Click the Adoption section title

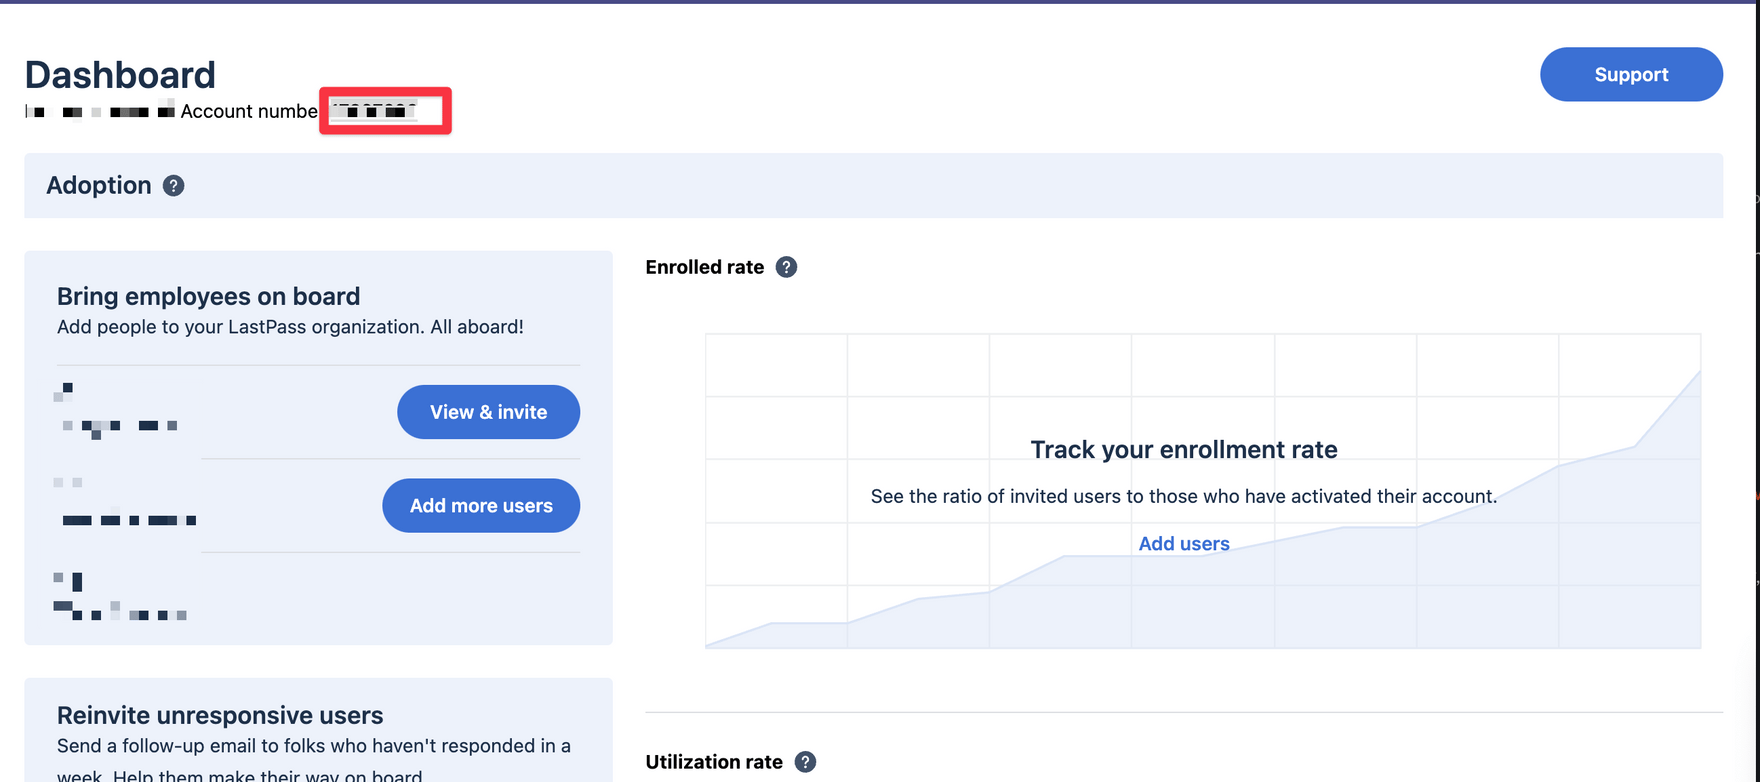click(x=99, y=186)
